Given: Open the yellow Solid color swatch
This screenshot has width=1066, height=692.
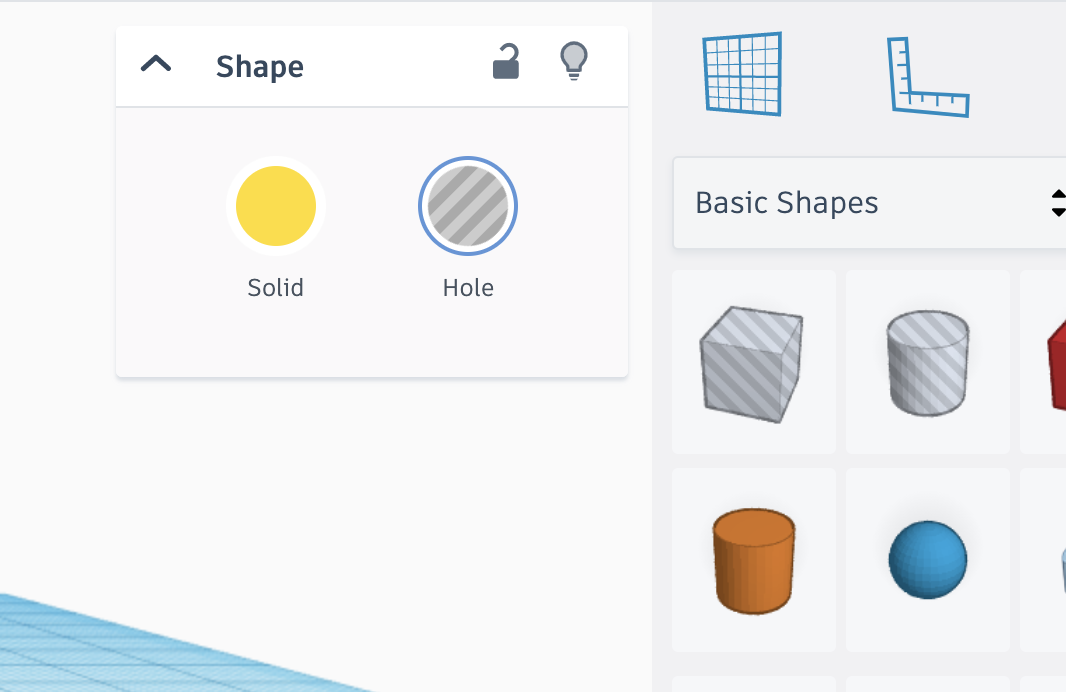Looking at the screenshot, I should (276, 206).
